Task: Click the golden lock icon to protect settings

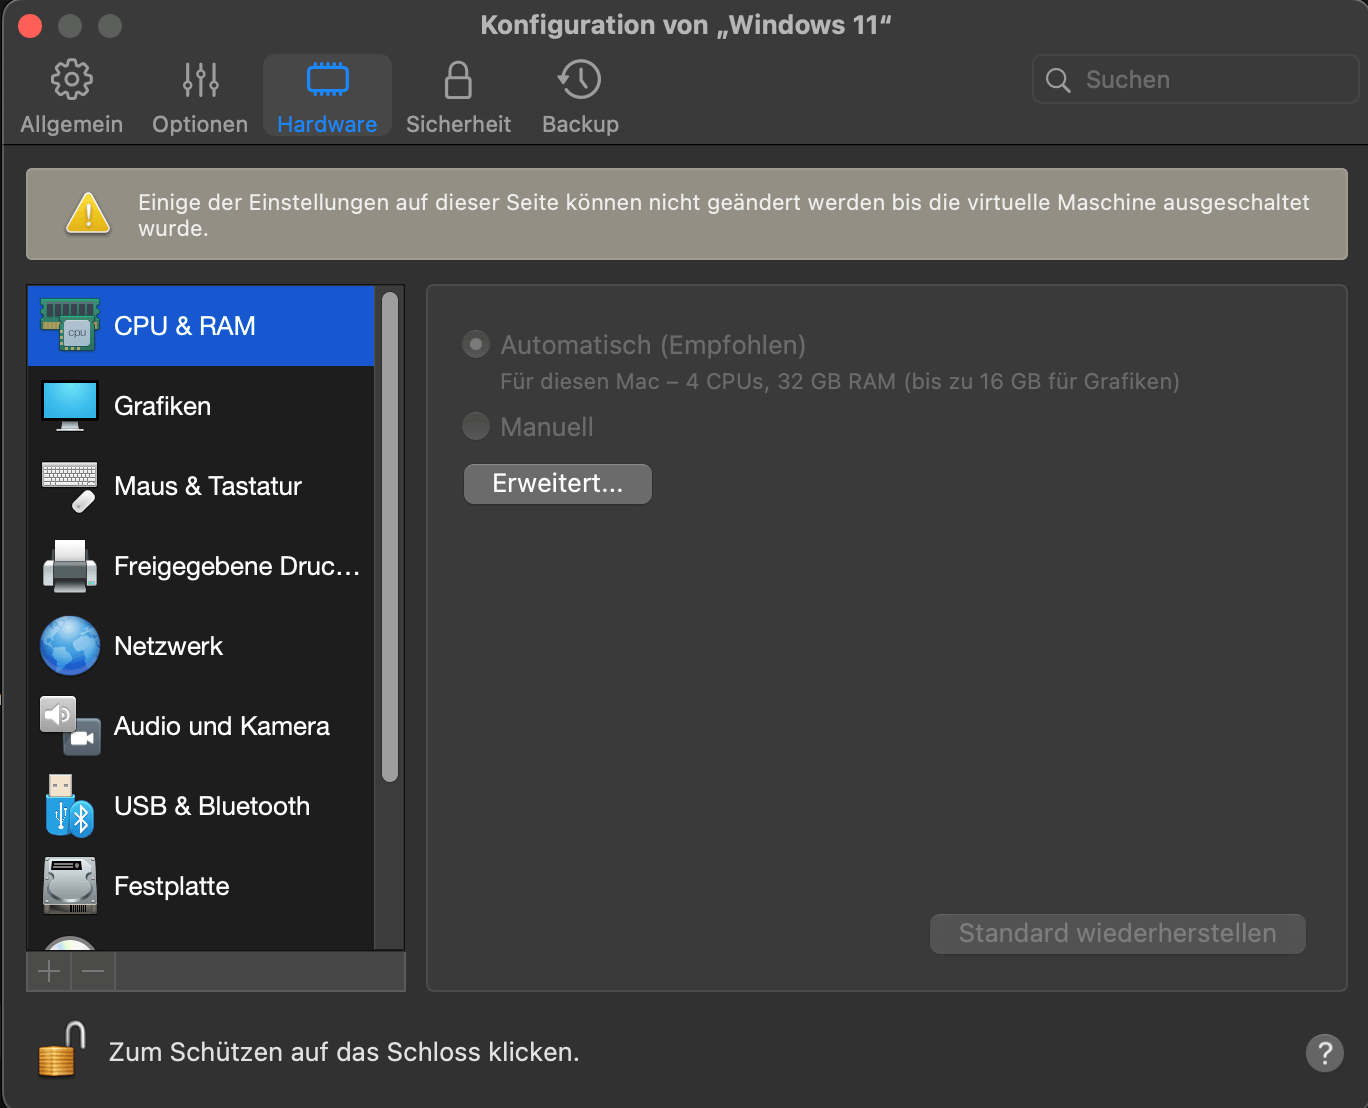Action: click(61, 1050)
